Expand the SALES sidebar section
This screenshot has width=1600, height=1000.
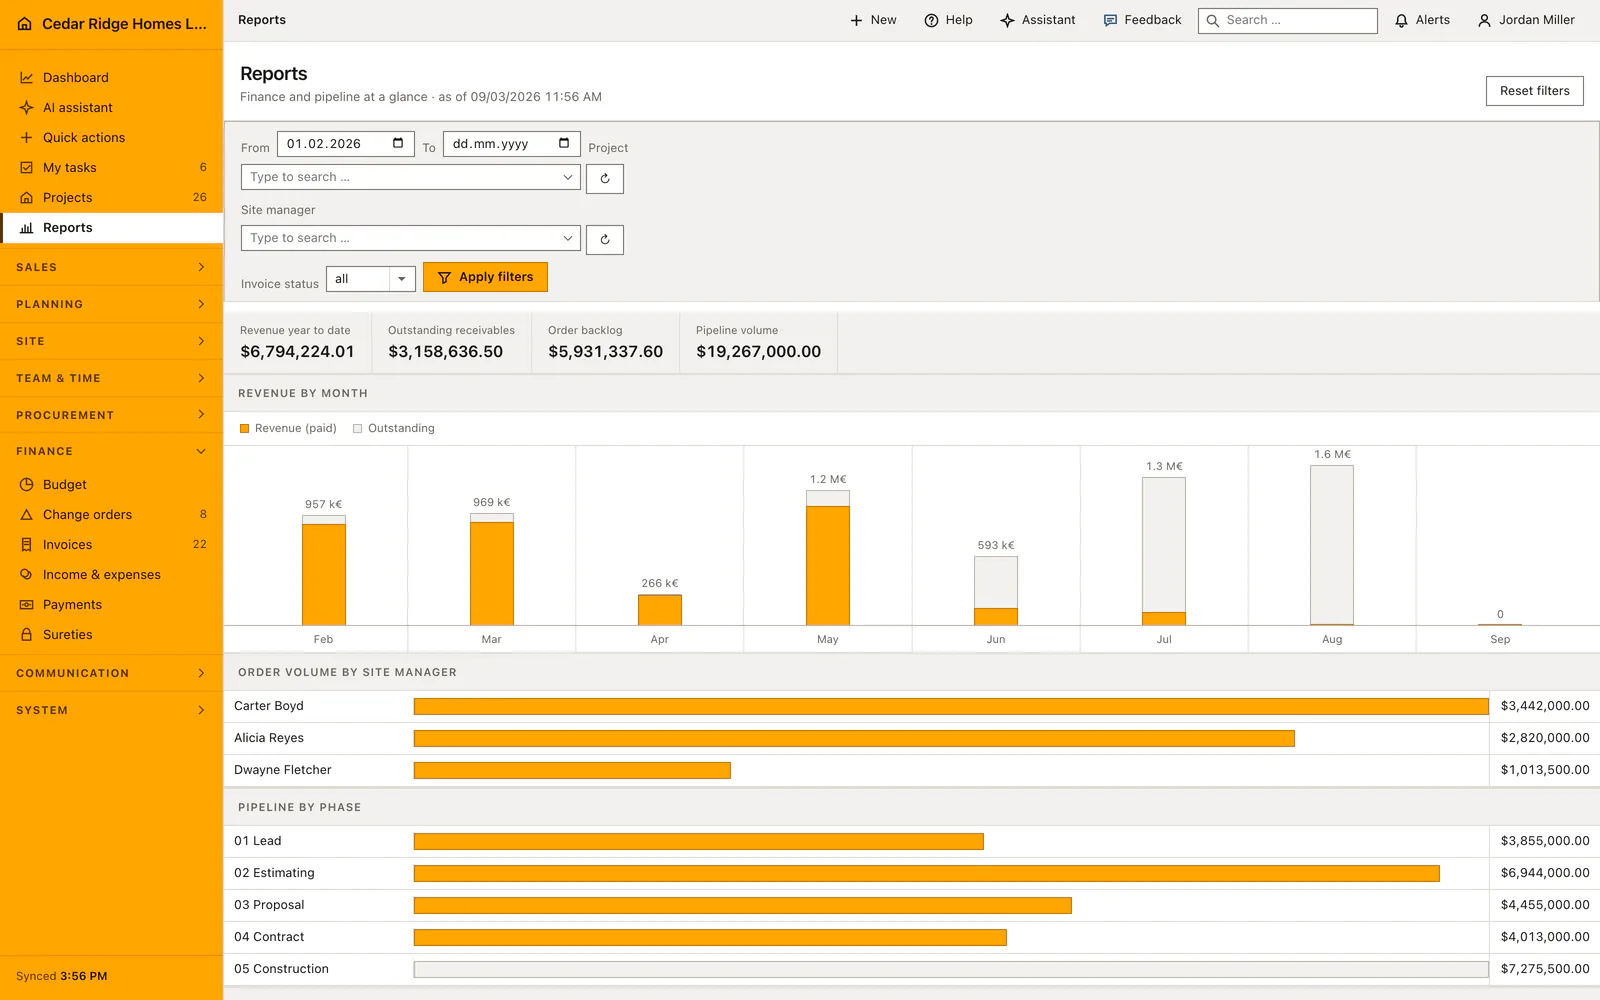coord(111,267)
